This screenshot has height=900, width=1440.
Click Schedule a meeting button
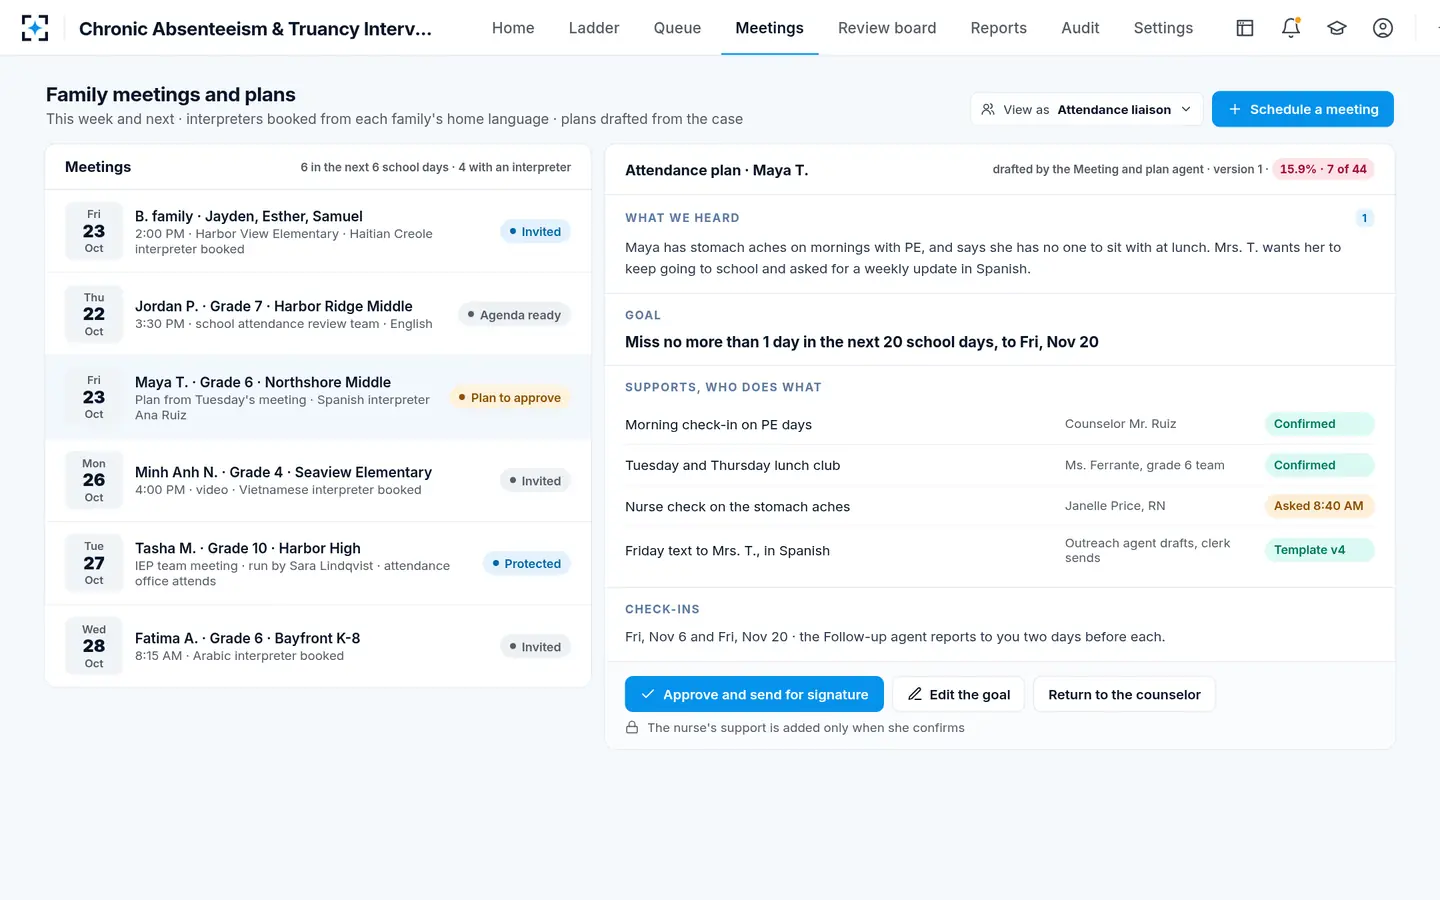[x=1303, y=109]
